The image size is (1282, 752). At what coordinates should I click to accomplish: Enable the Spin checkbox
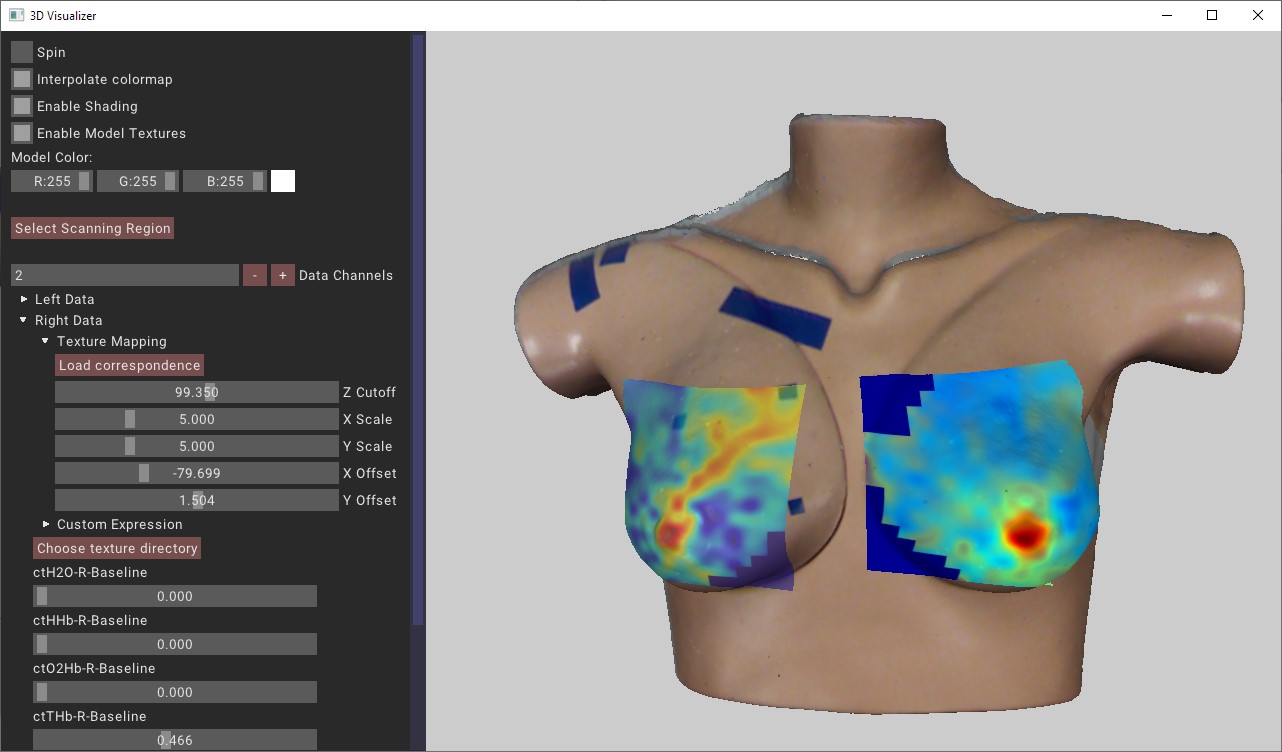pos(22,52)
